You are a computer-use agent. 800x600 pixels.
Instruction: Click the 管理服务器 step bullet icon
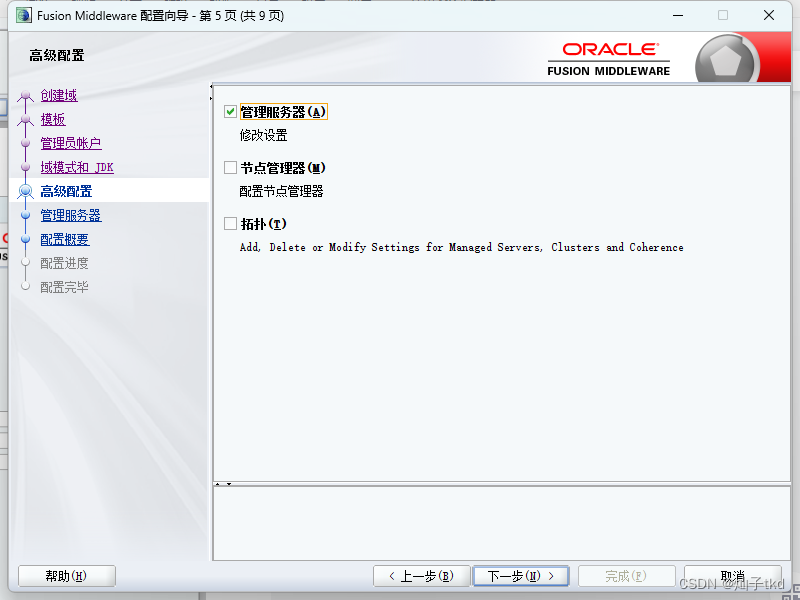26,215
